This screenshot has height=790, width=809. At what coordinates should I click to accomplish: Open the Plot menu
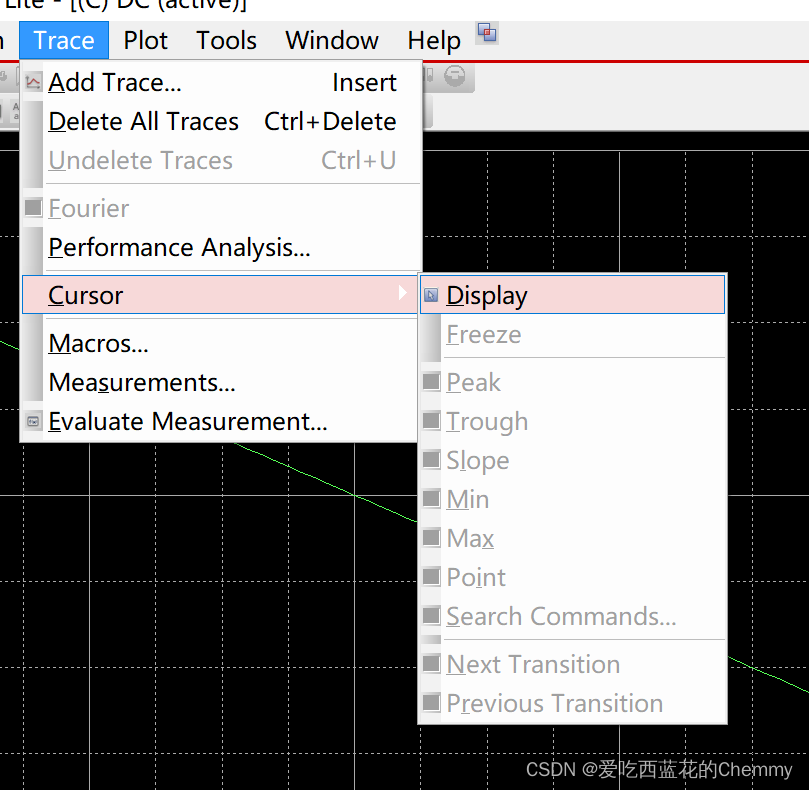tap(146, 41)
